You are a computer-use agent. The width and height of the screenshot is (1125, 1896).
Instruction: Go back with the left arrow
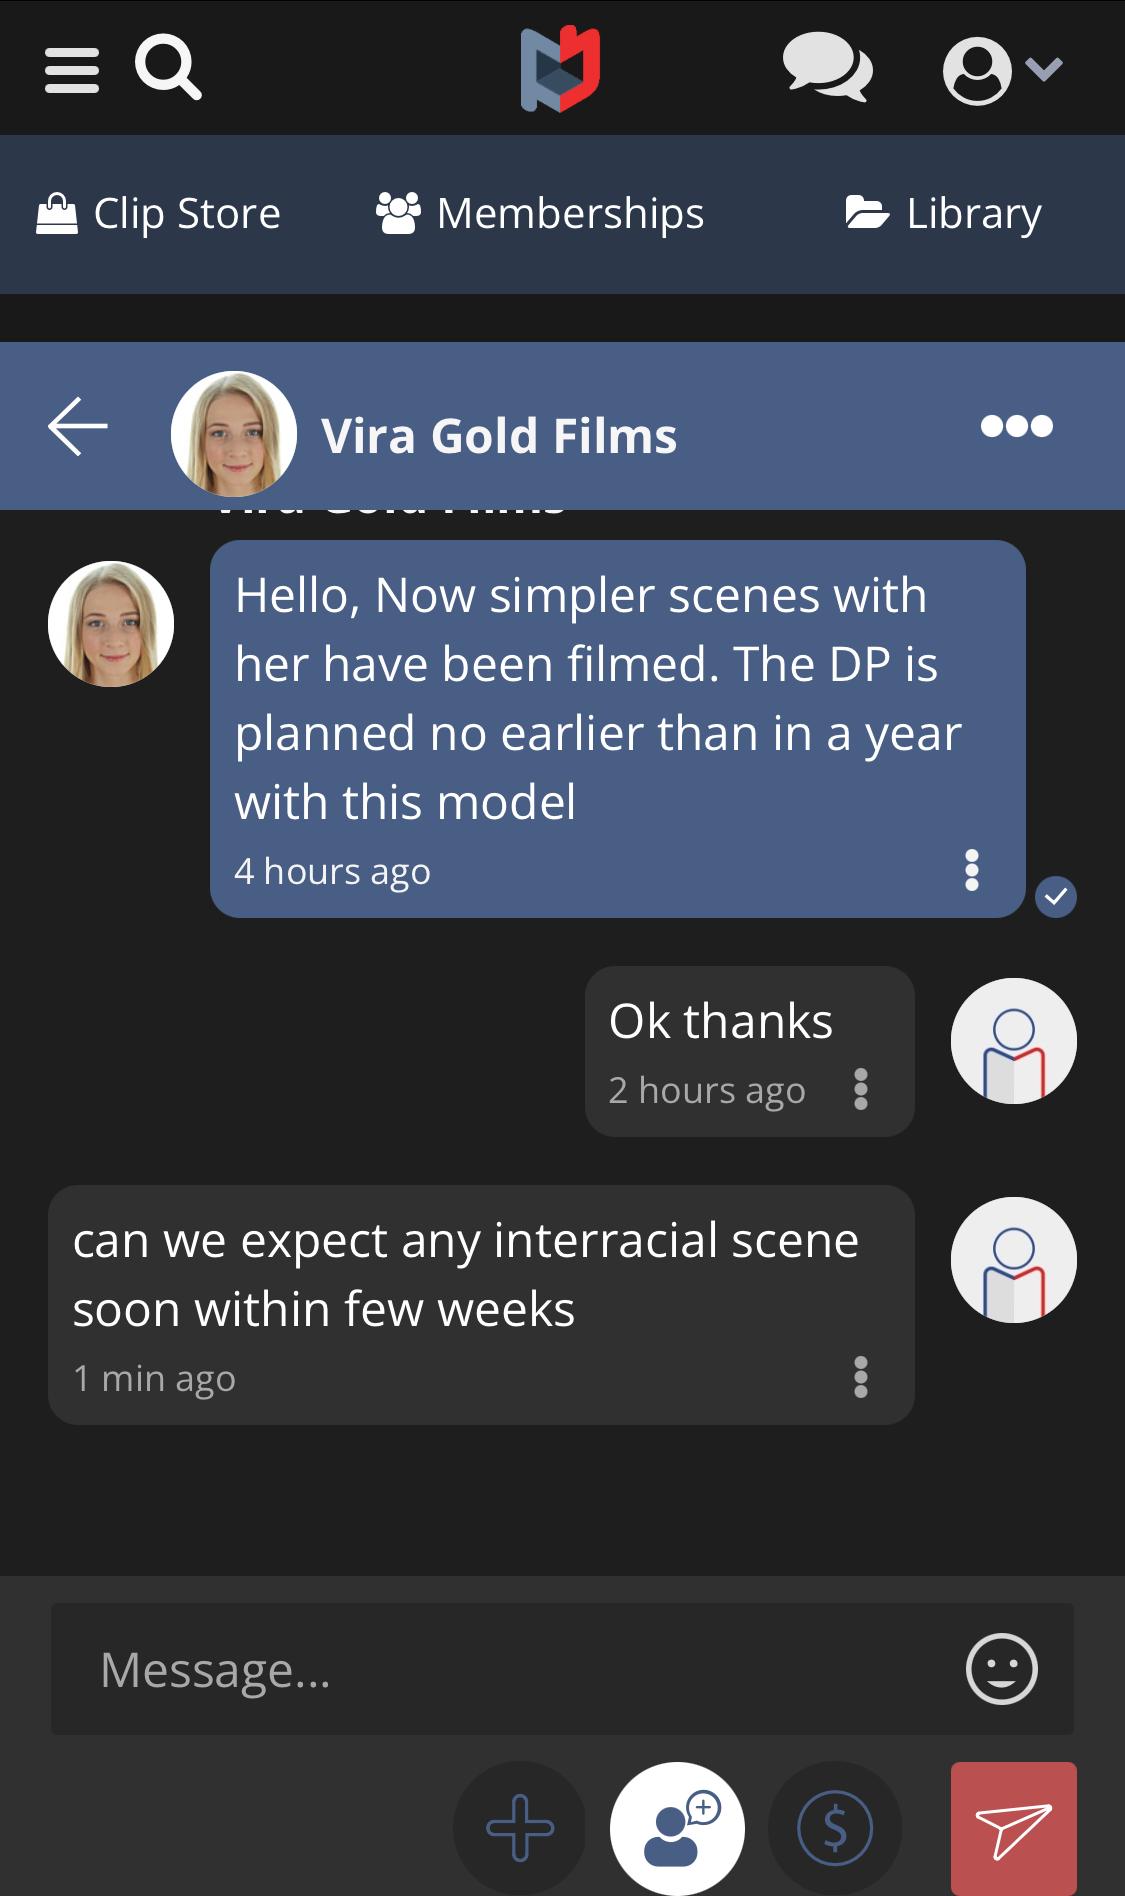pos(78,427)
